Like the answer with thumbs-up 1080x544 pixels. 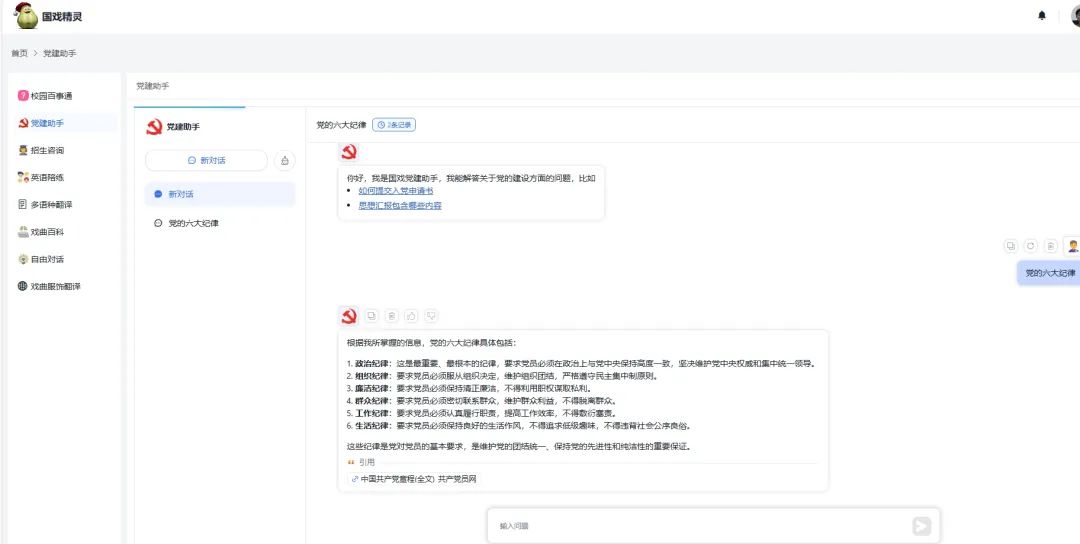[411, 316]
